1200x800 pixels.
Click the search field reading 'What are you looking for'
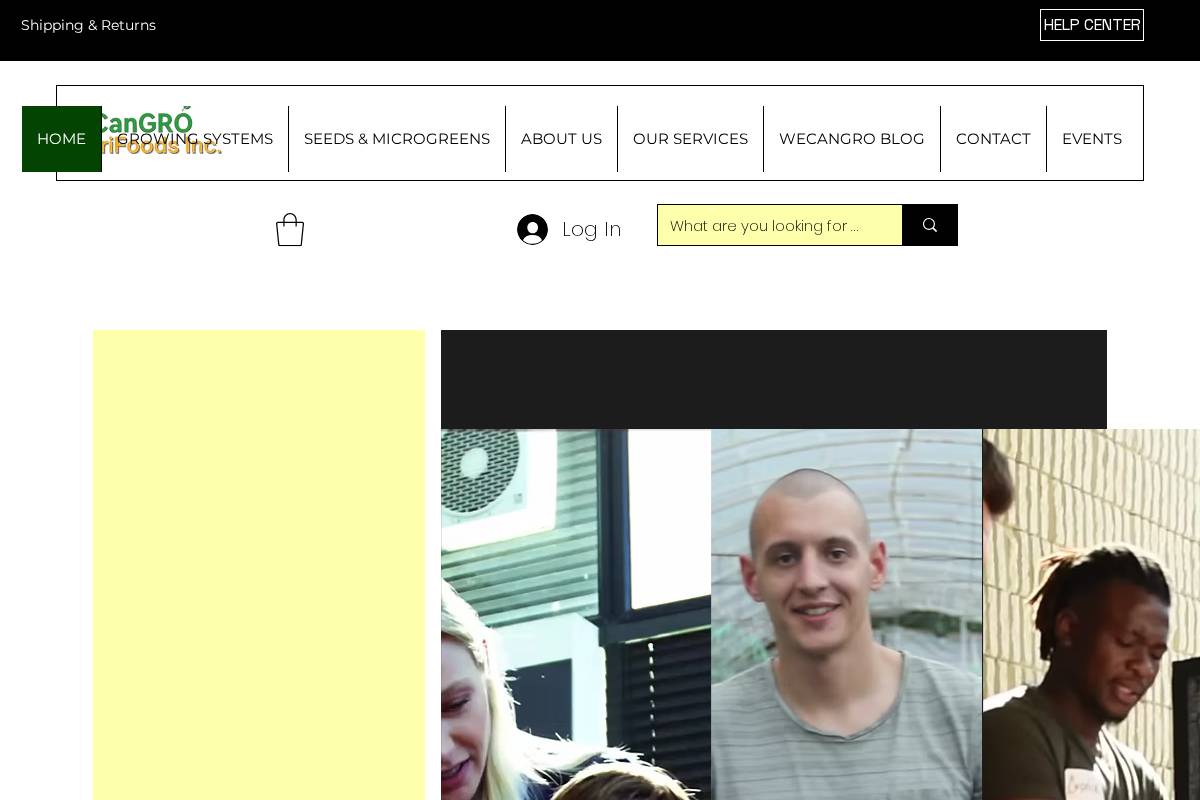coord(780,225)
